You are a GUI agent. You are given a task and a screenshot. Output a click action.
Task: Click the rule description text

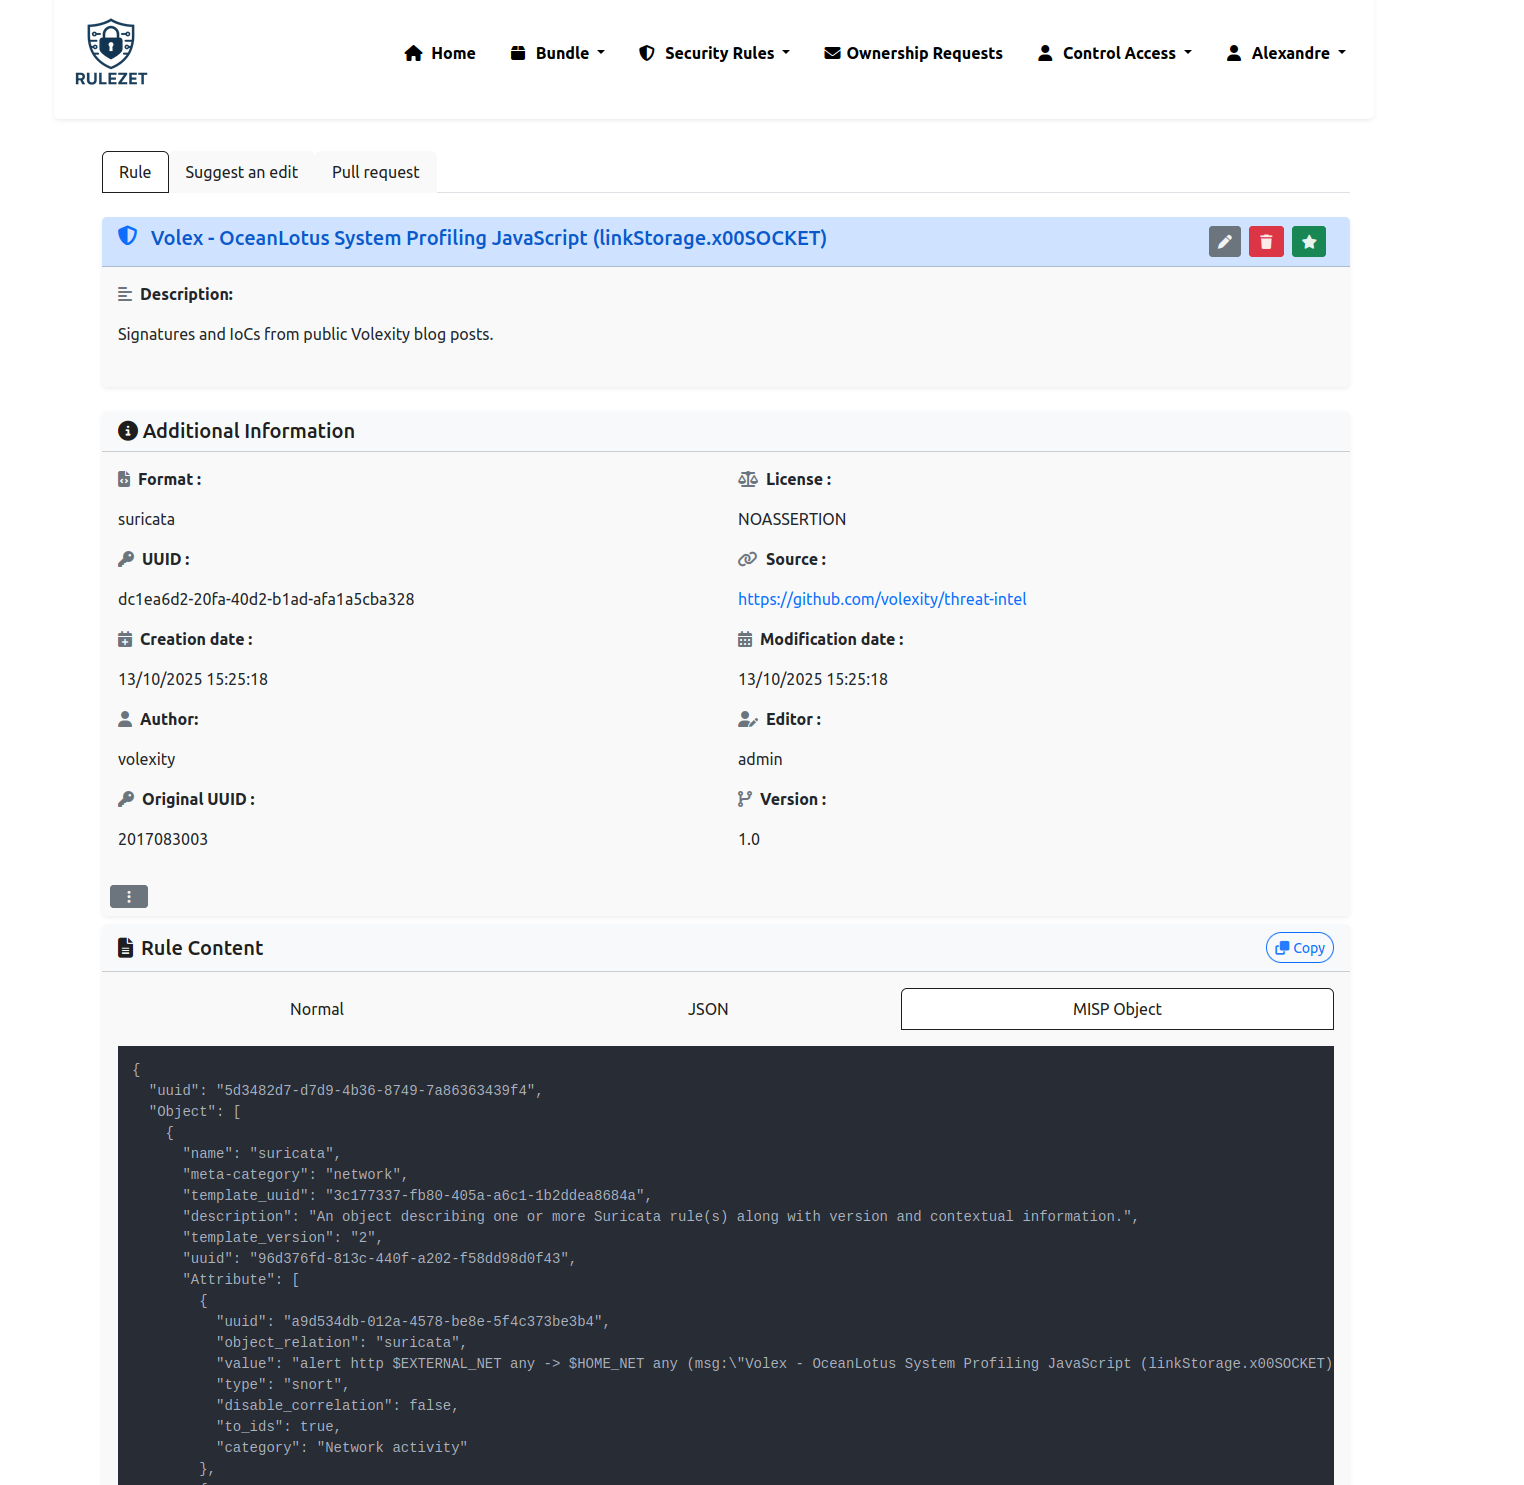point(306,334)
